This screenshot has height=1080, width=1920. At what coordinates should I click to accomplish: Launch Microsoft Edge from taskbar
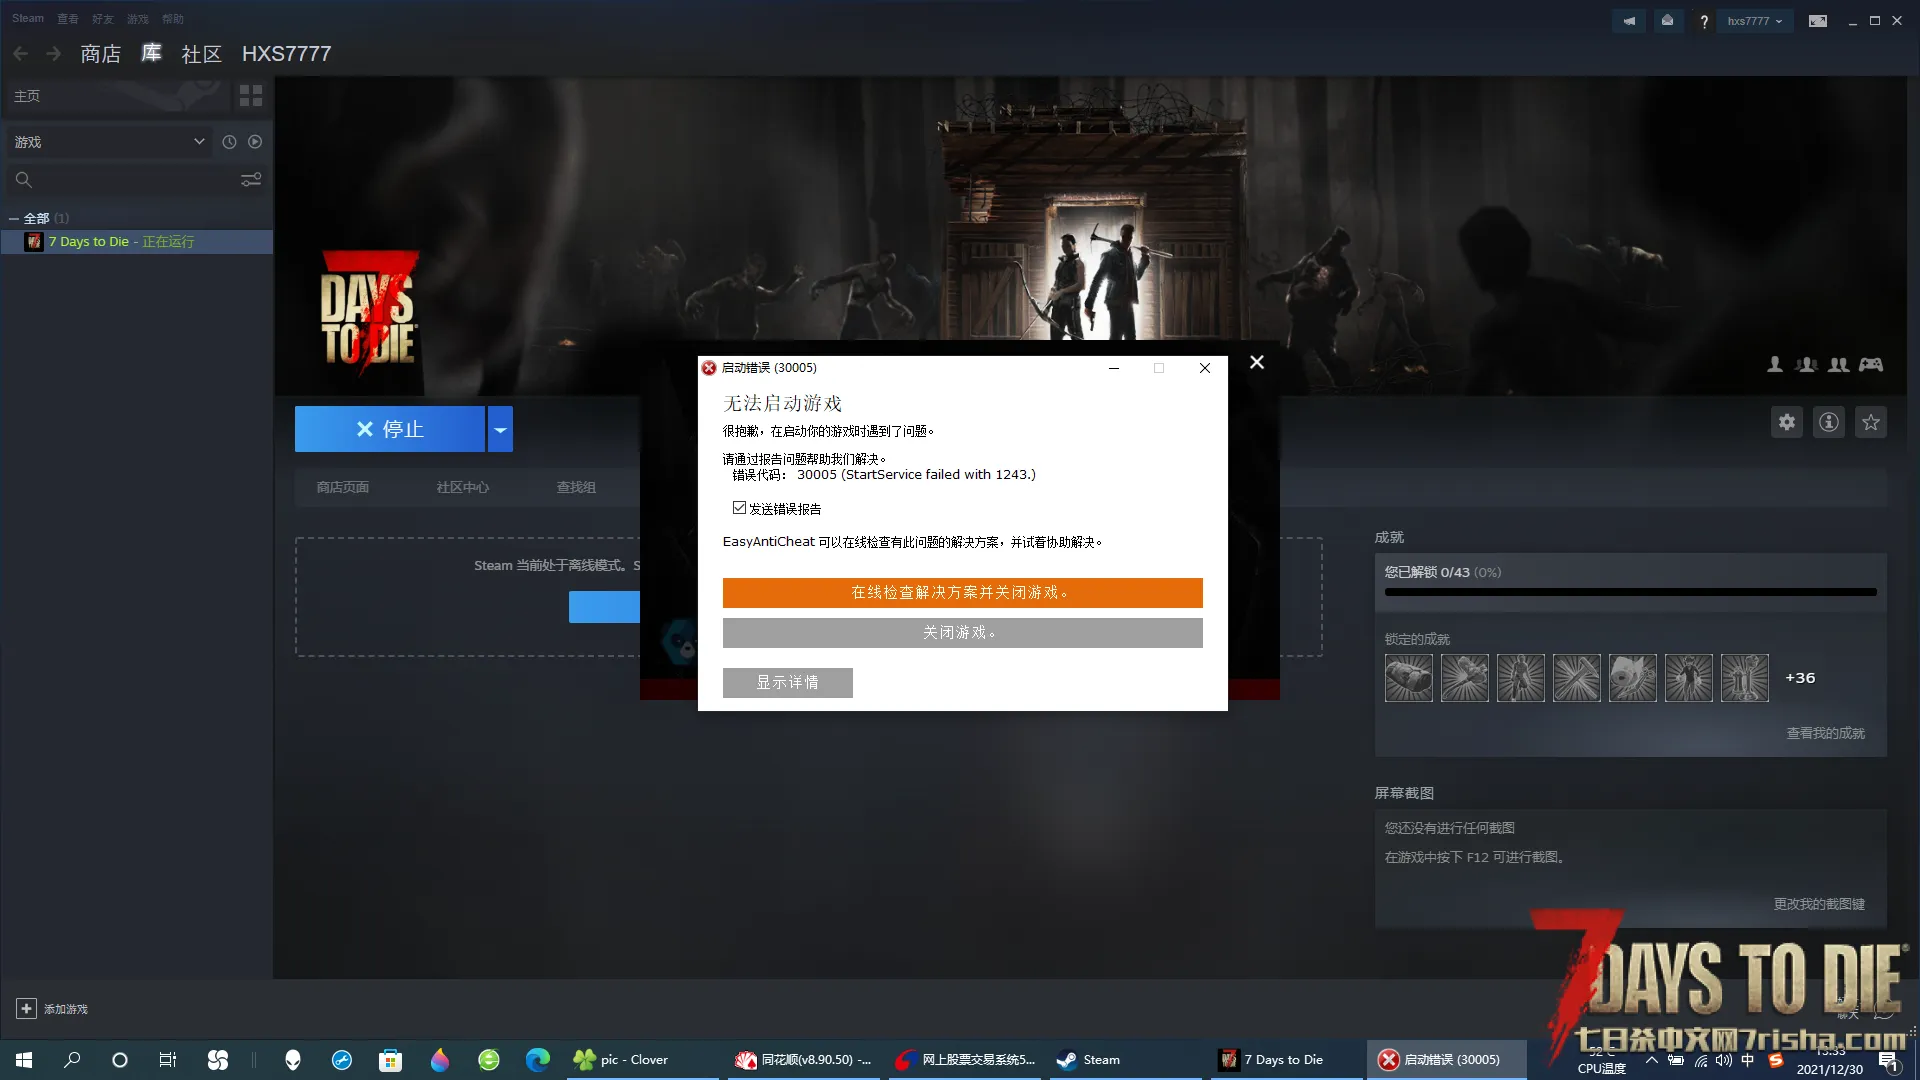click(x=538, y=1060)
